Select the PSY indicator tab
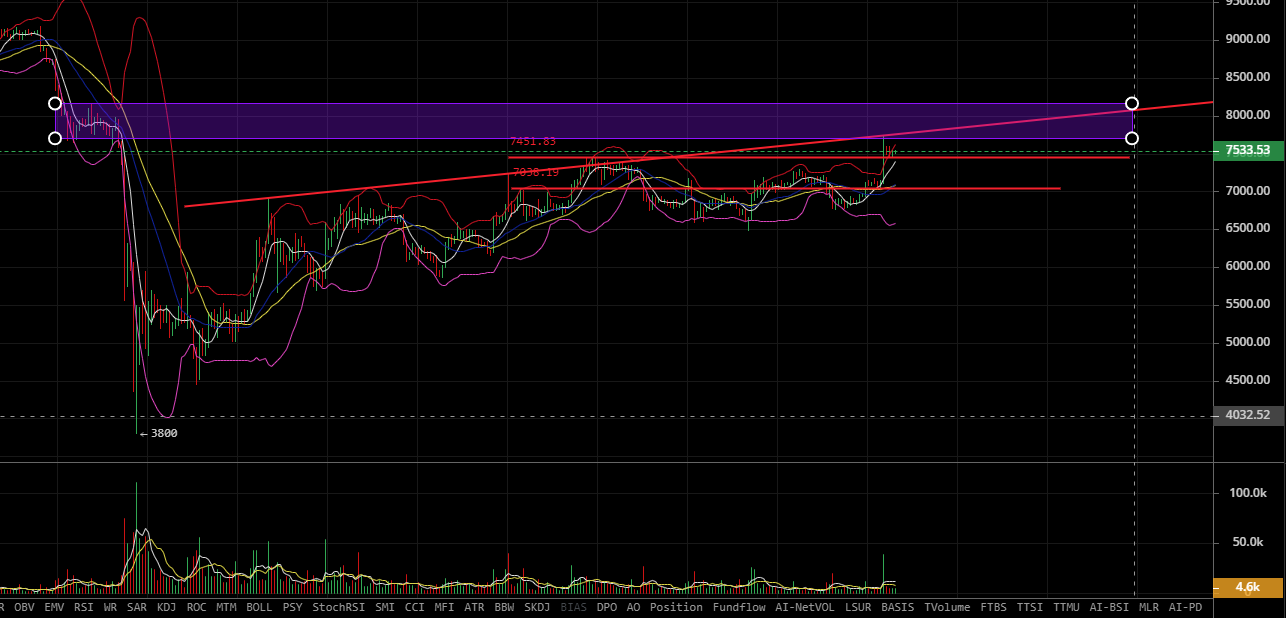1286x618 pixels. point(293,607)
